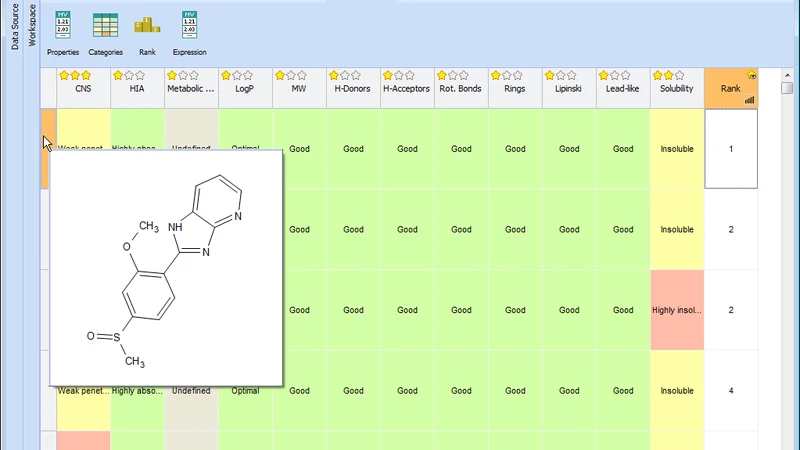This screenshot has width=800, height=450.
Task: Click the molecule structure thumbnail popup
Action: pyautogui.click(x=166, y=268)
